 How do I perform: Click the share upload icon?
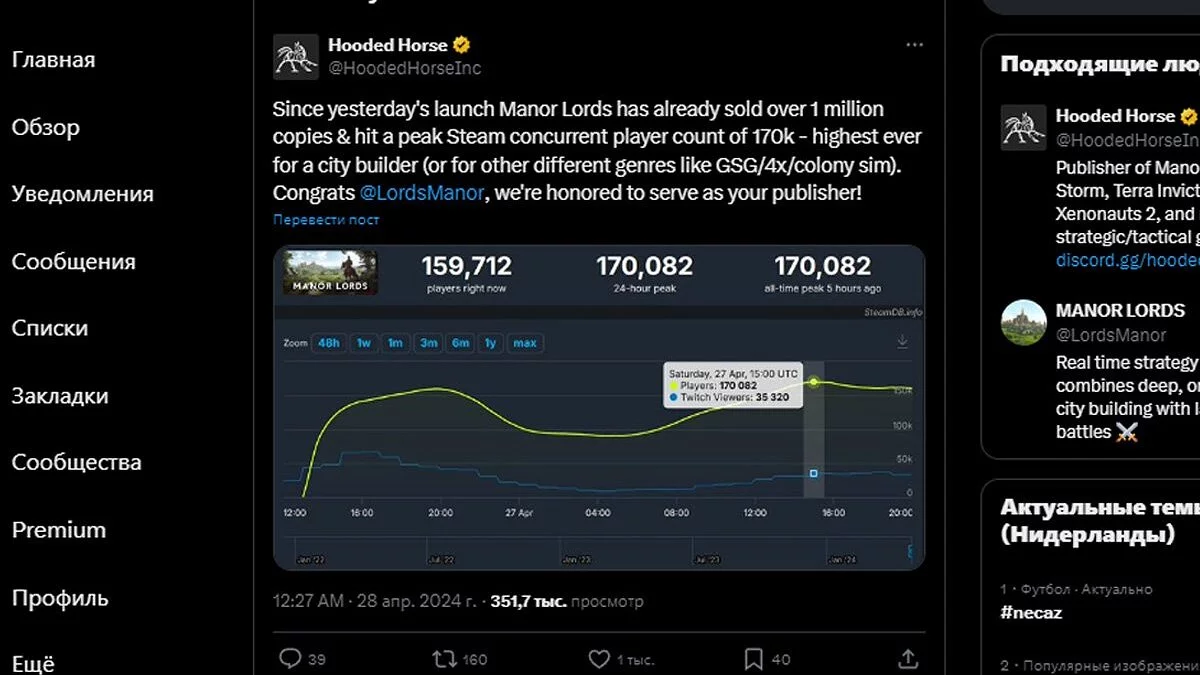[908, 658]
